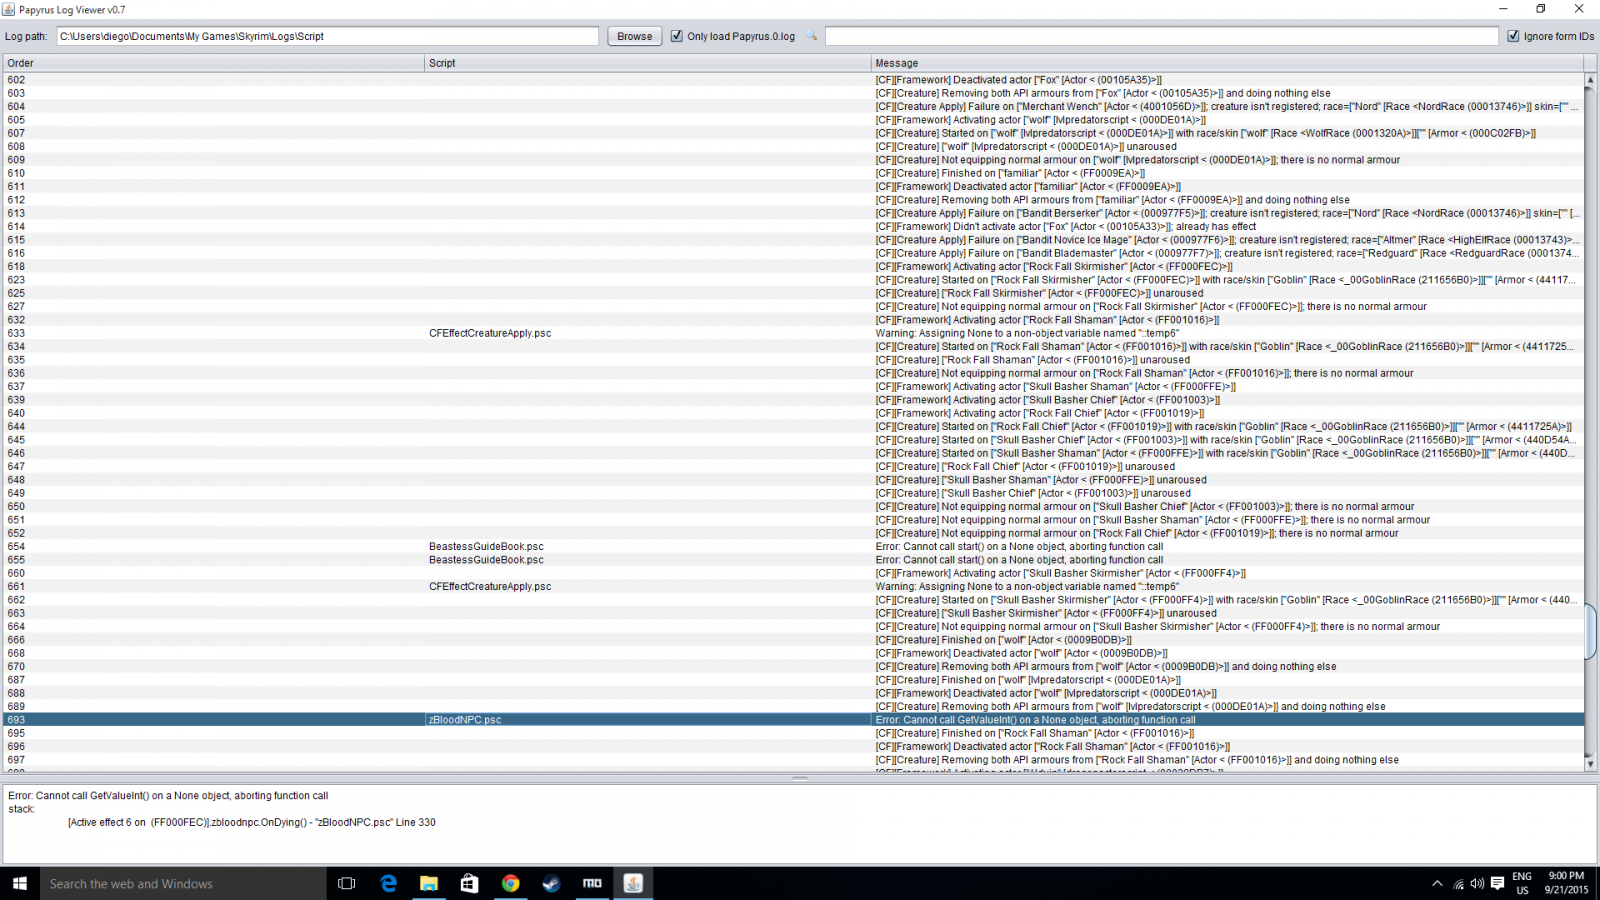Click the Script column header
The image size is (1600, 900).
click(x=647, y=63)
